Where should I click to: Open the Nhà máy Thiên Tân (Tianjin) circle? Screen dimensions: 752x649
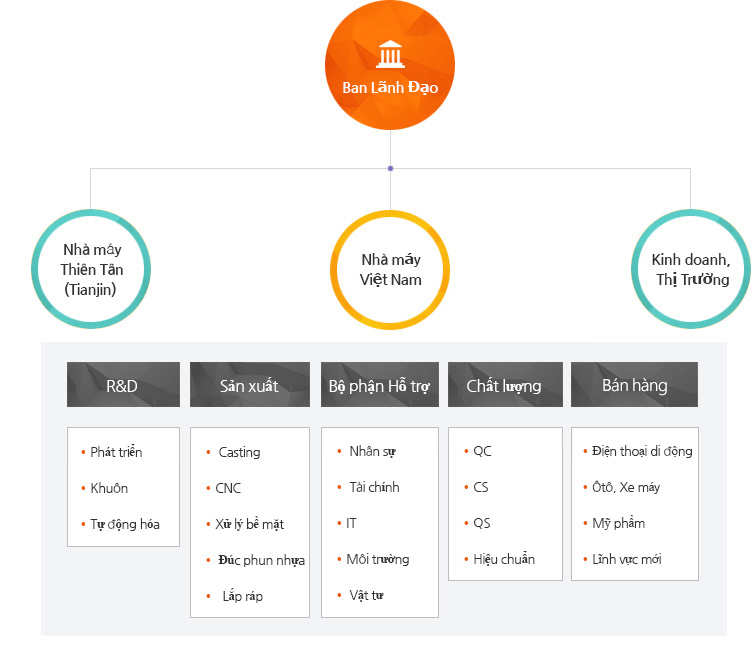pyautogui.click(x=91, y=269)
